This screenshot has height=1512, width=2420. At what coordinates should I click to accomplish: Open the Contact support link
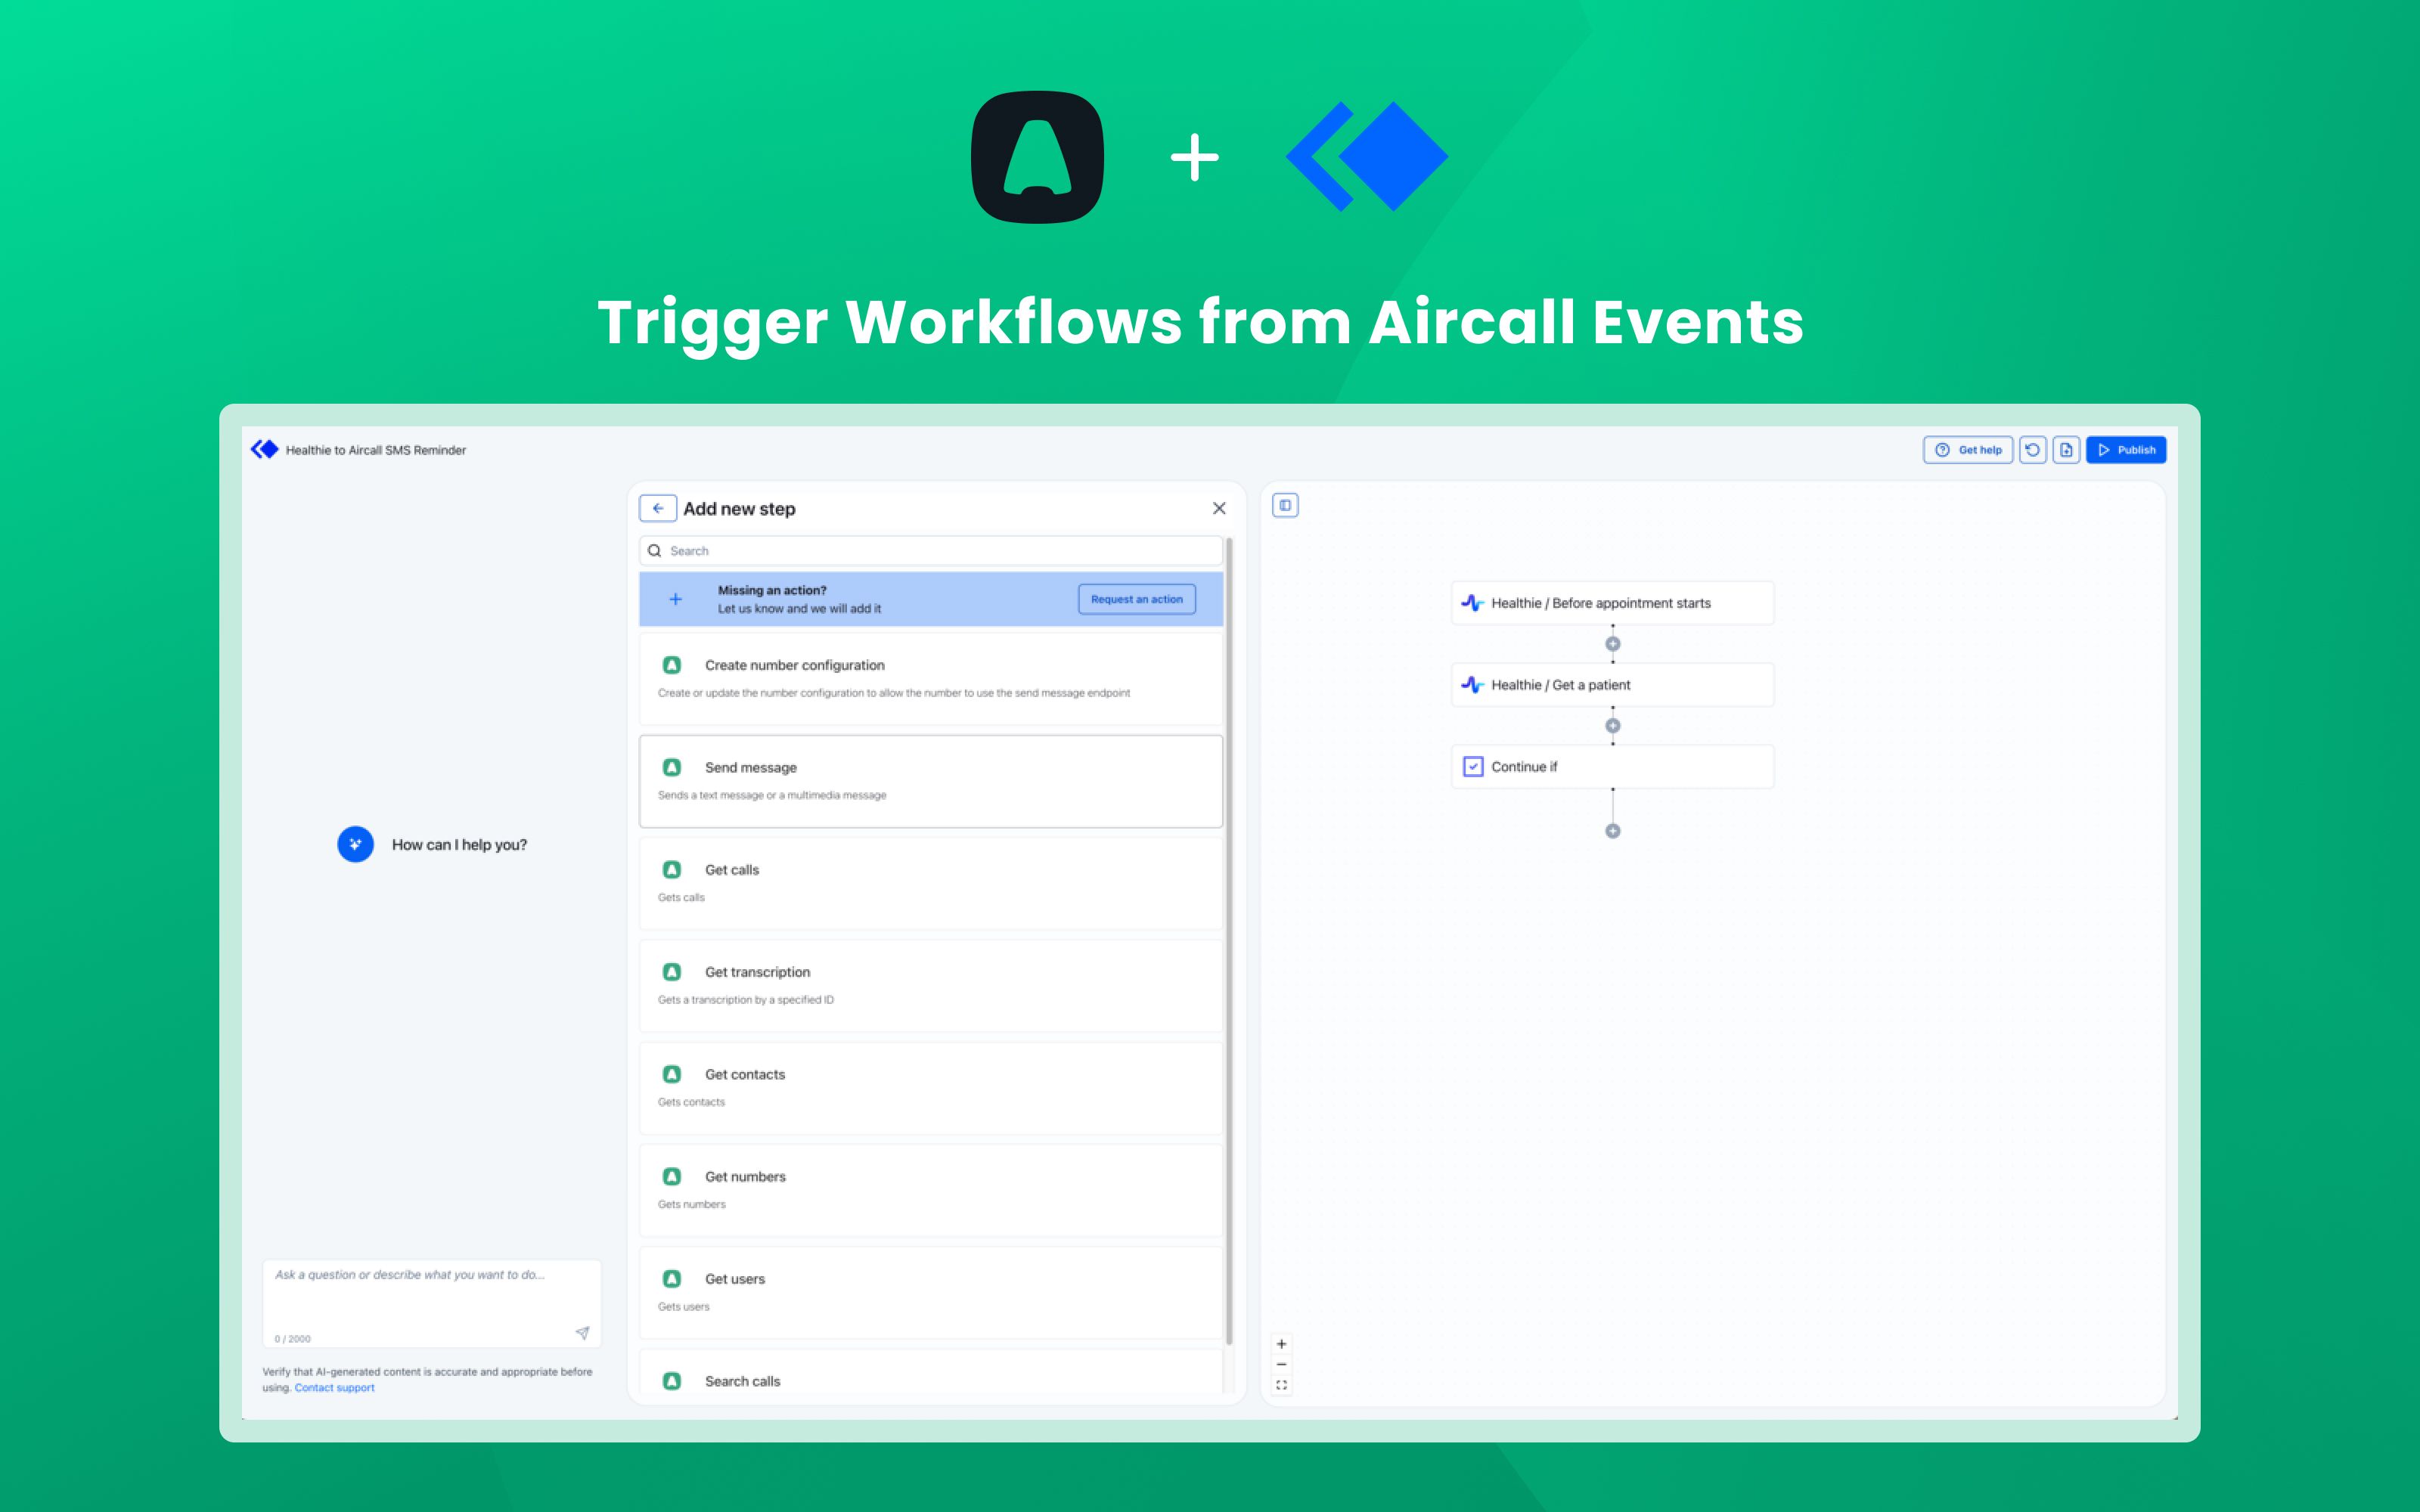point(334,1388)
